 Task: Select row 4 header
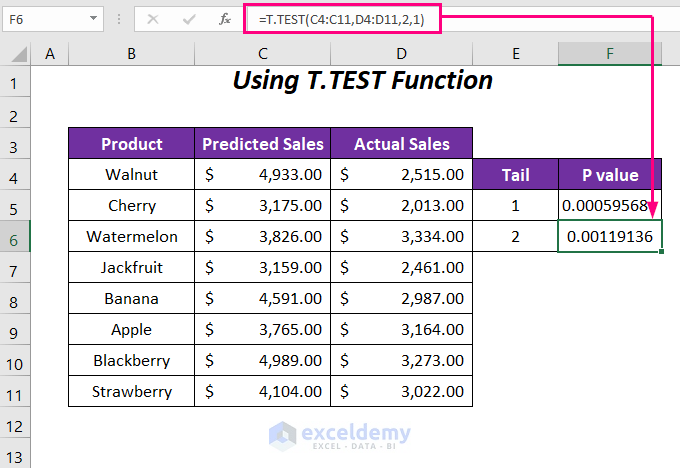[x=15, y=175]
